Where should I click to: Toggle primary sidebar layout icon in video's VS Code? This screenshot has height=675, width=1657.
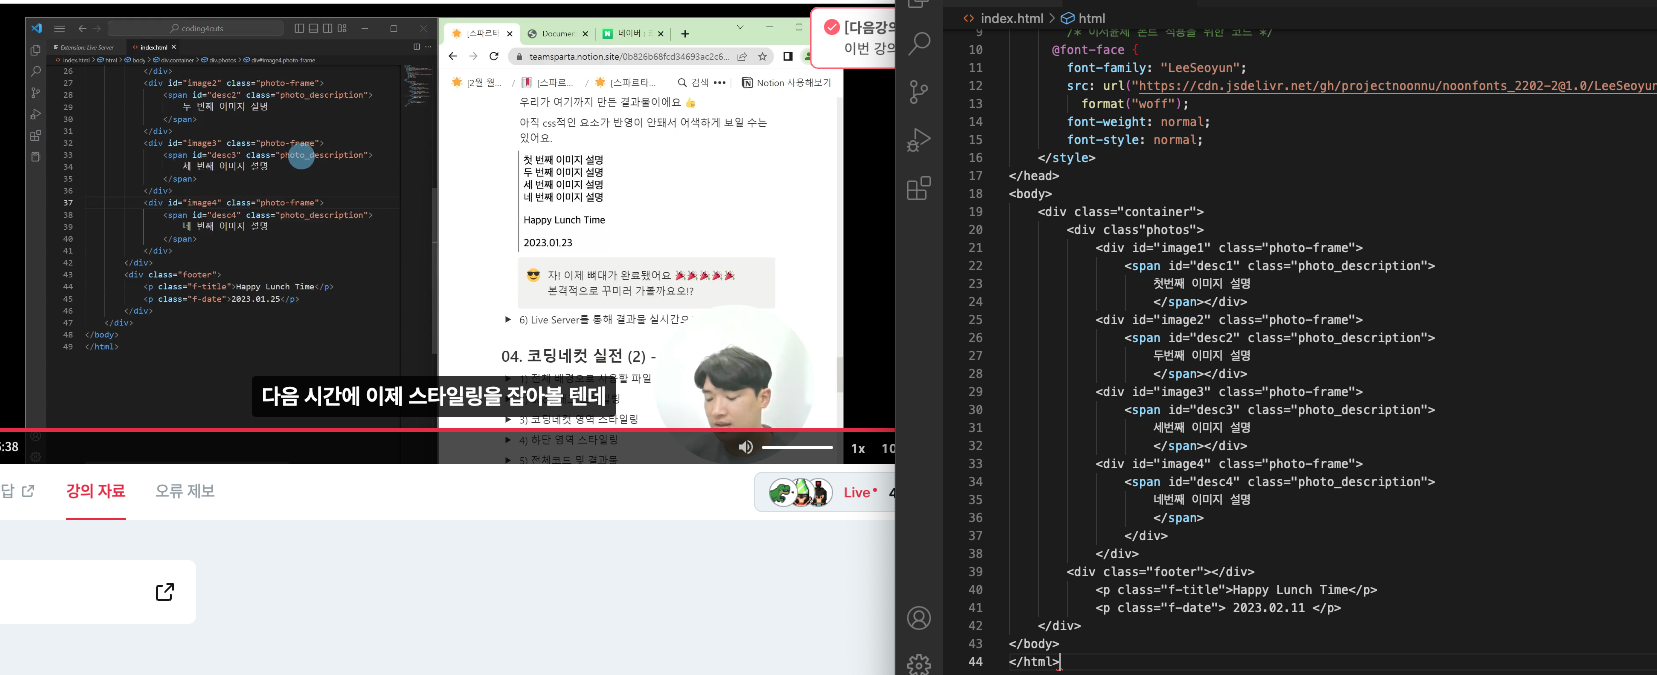[x=299, y=28]
